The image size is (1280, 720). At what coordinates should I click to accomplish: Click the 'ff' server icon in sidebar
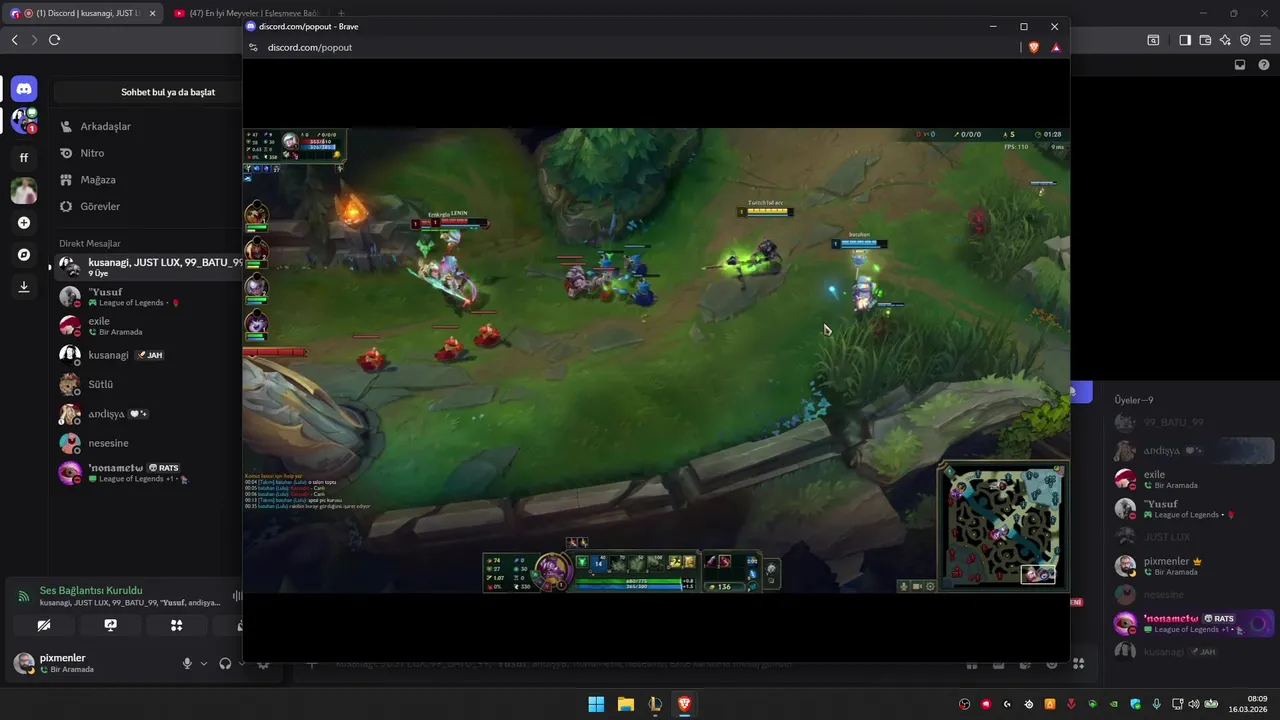24,157
